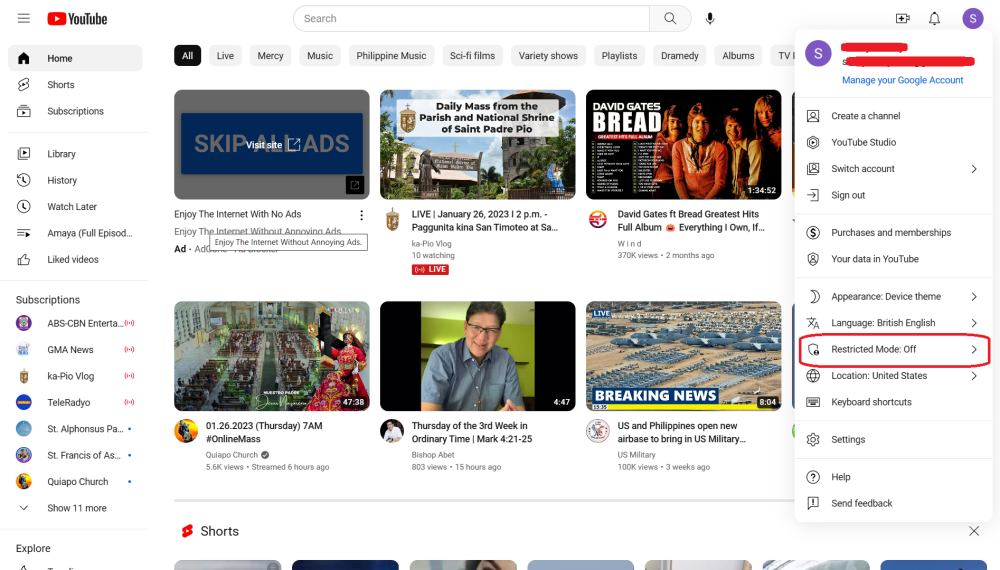Open Bishop Abet channel link
This screenshot has width=1000, height=570.
(x=433, y=455)
